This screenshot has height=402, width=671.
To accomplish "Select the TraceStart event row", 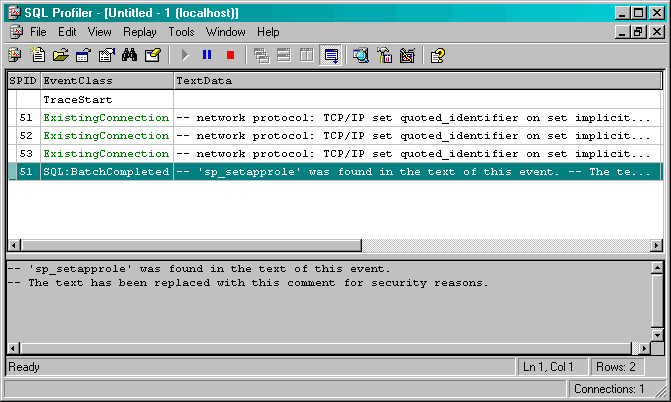I will 335,99.
